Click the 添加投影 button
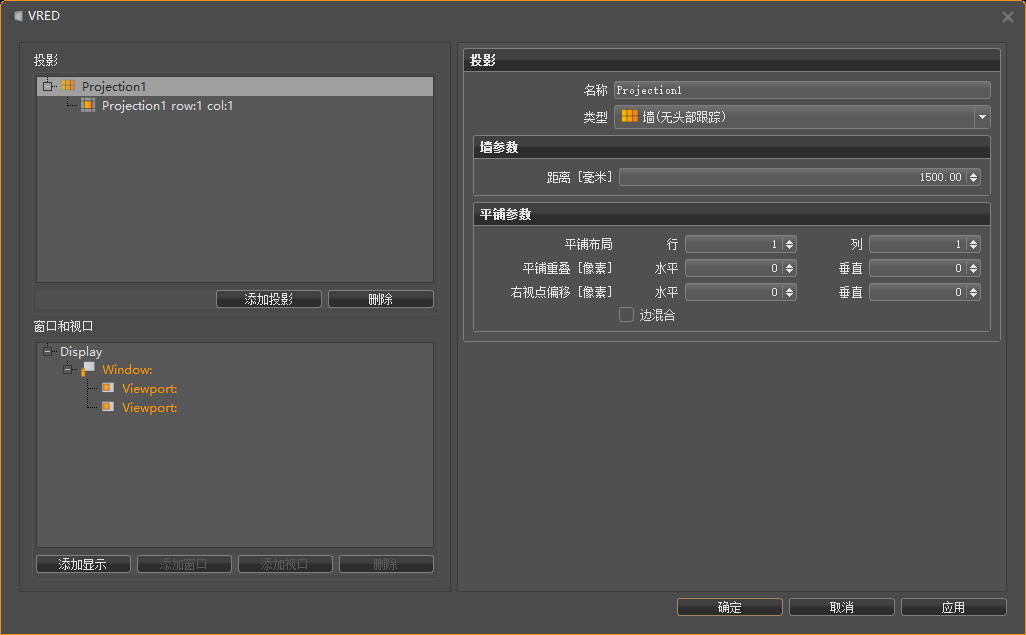The height and width of the screenshot is (635, 1026). point(269,299)
